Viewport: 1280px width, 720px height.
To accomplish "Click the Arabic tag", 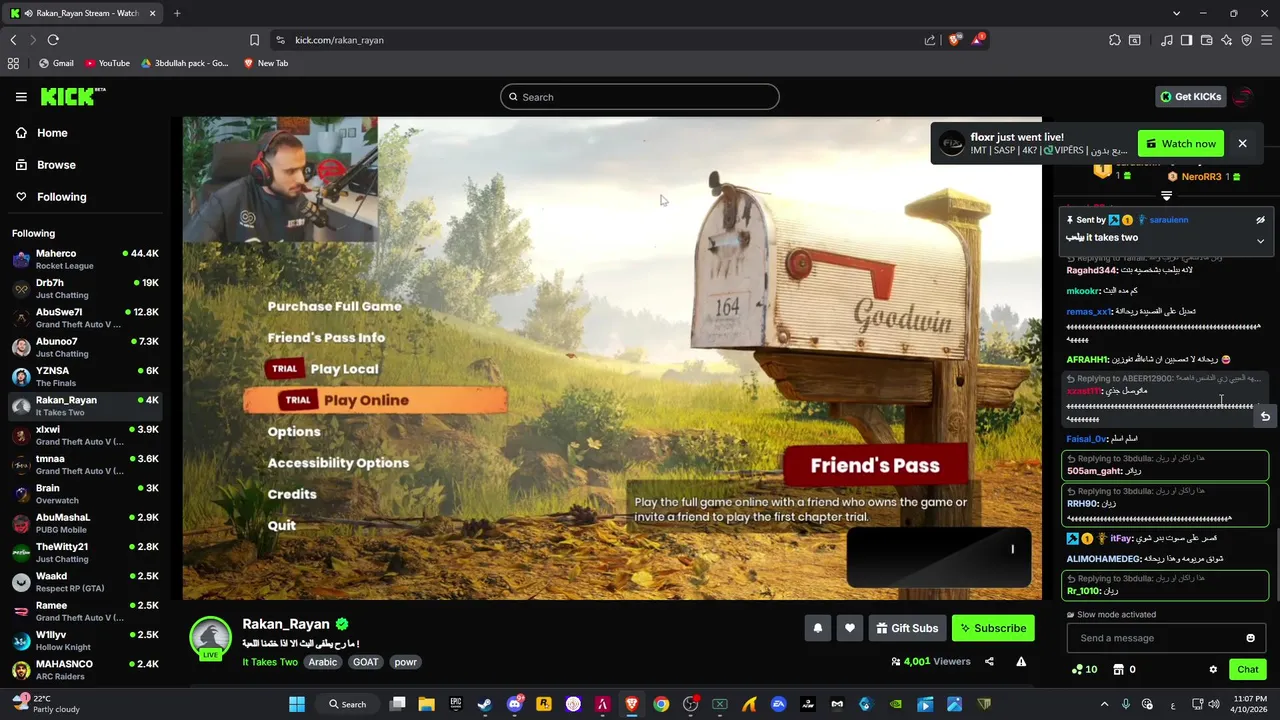I will pos(323,662).
